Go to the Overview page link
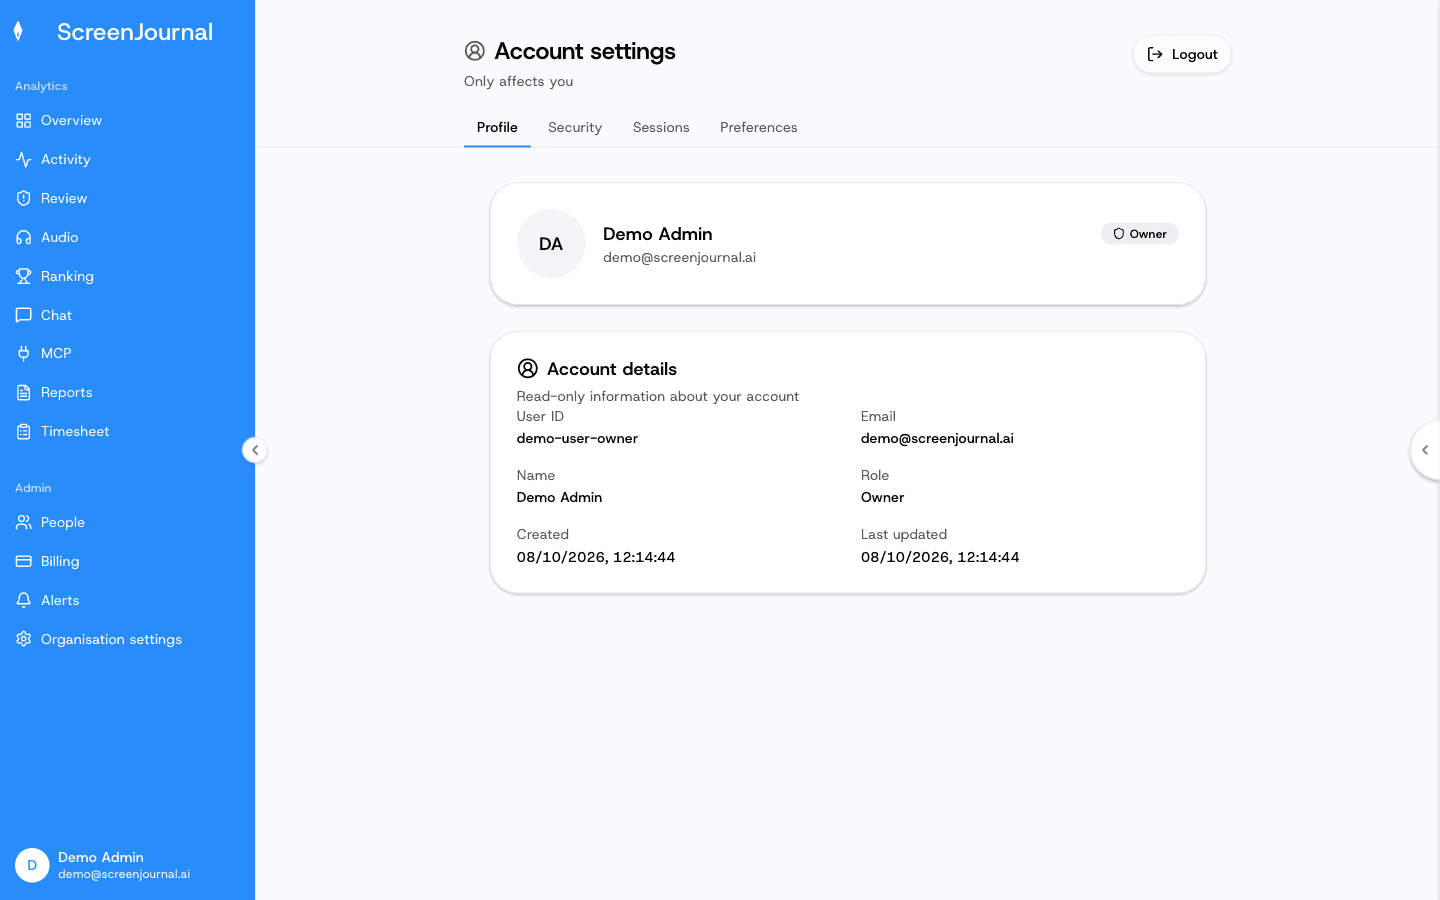 (71, 121)
